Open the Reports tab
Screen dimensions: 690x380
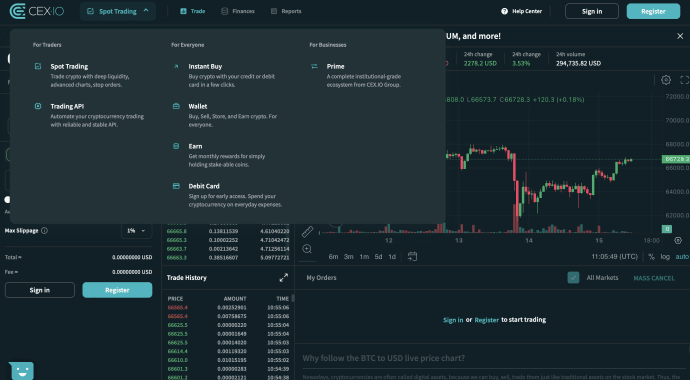[286, 11]
